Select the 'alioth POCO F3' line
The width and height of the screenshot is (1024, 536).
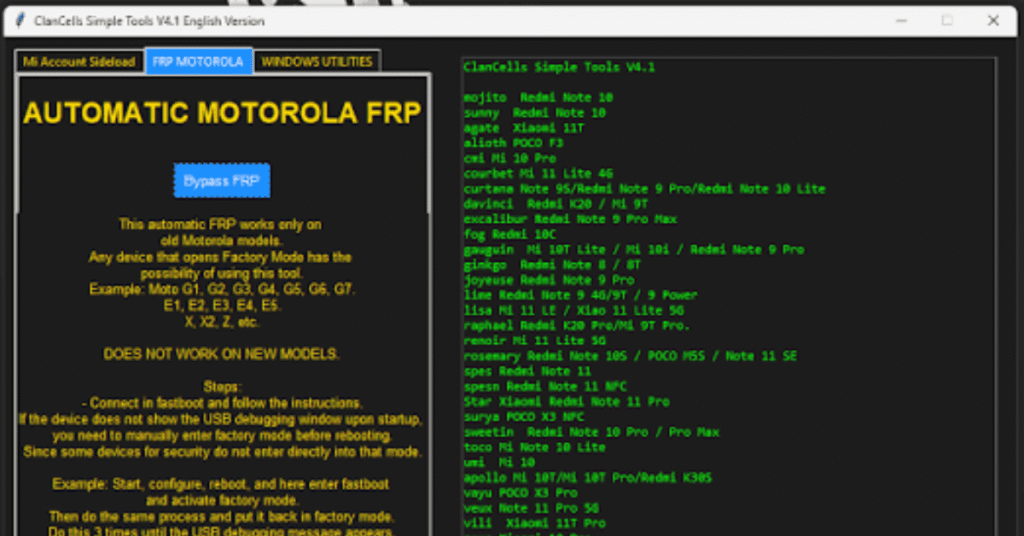[513, 143]
